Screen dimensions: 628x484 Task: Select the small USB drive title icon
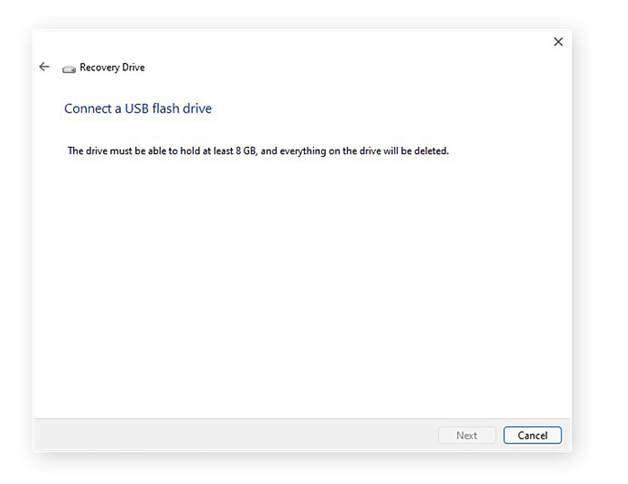tap(69, 68)
